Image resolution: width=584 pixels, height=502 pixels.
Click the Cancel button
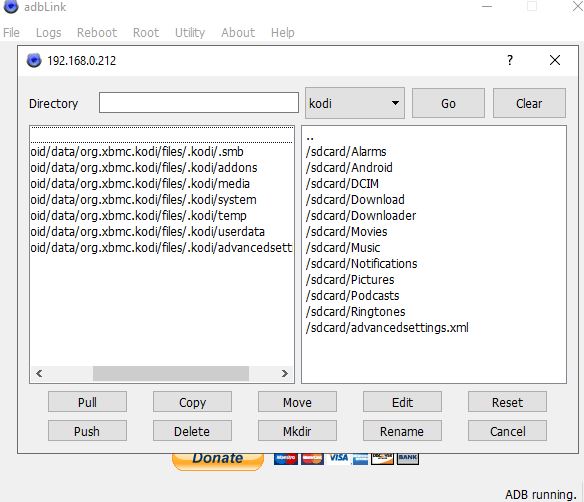tap(507, 431)
